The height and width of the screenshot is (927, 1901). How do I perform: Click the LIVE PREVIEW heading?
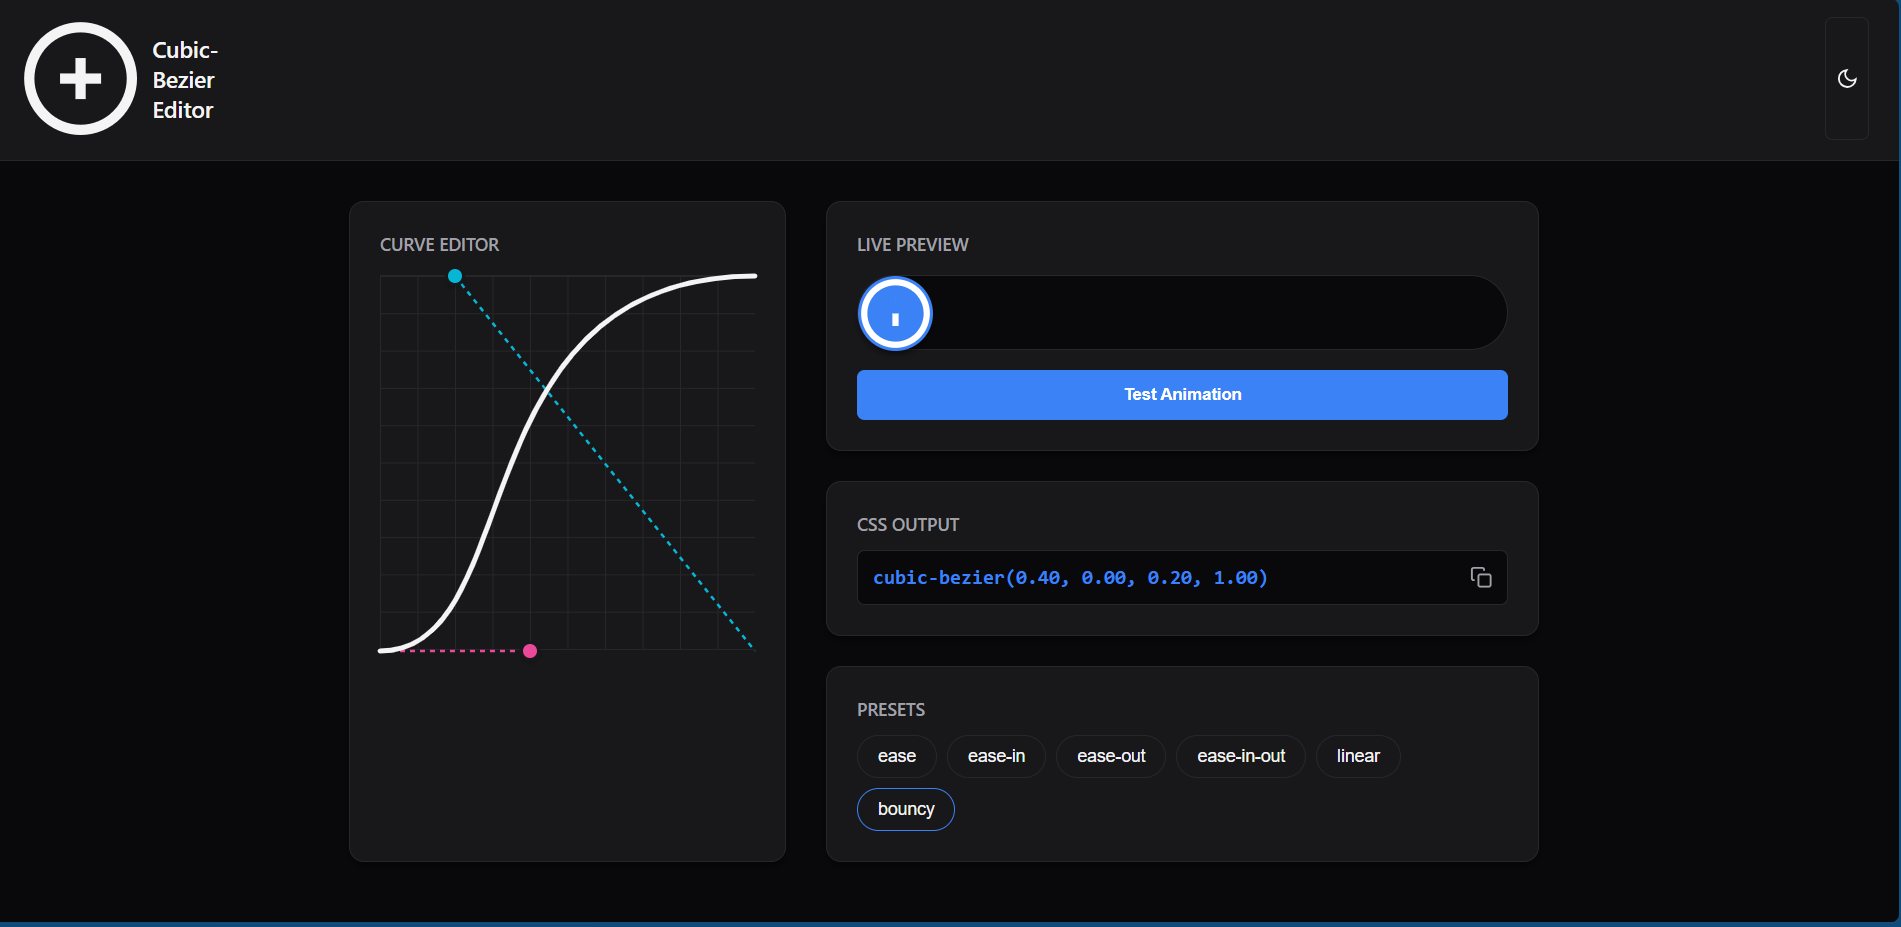click(912, 245)
